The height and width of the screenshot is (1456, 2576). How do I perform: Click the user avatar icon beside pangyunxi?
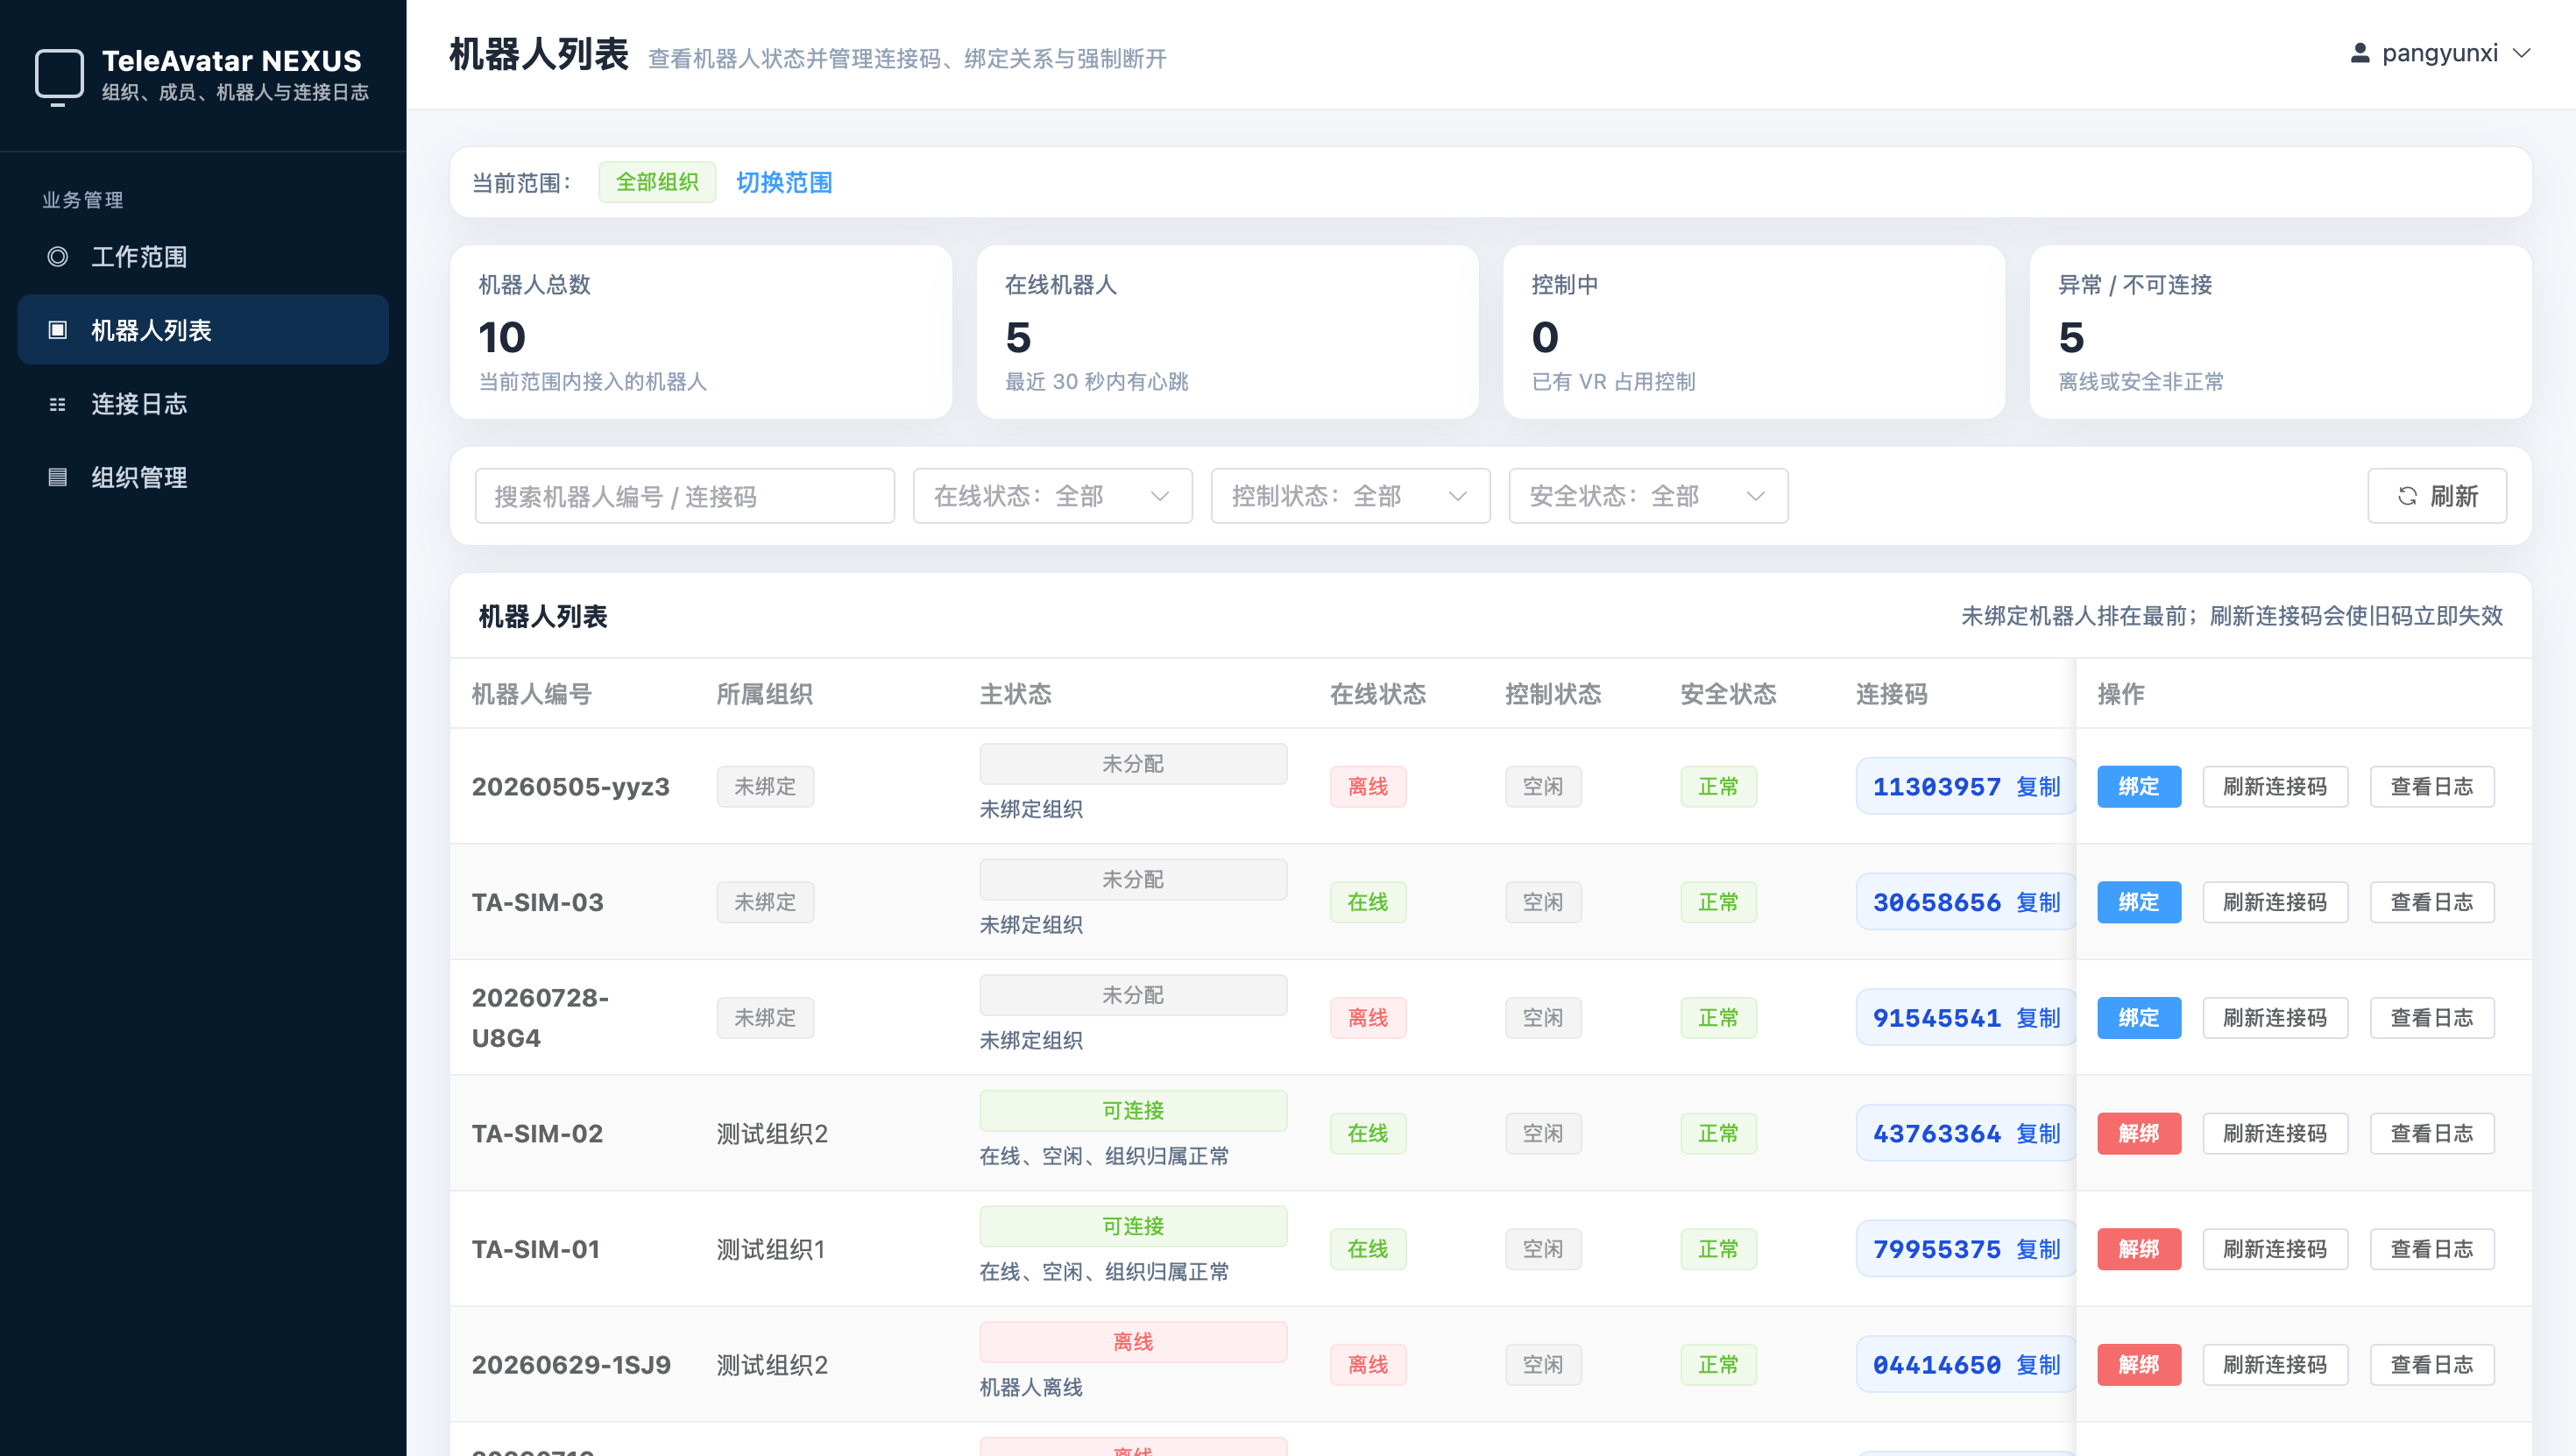pos(2359,53)
